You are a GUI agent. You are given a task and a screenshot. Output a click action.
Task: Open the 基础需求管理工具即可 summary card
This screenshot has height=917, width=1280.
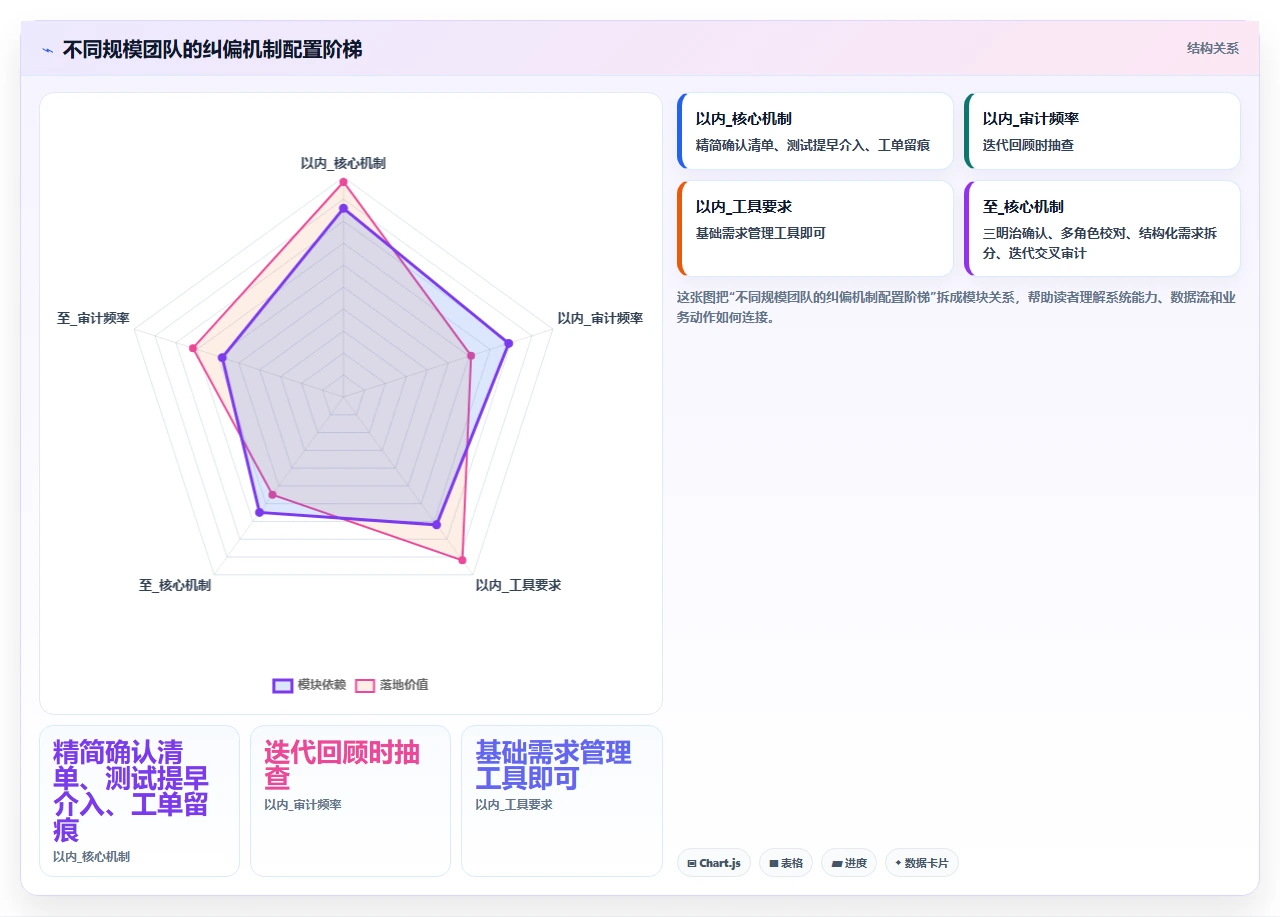tap(561, 801)
